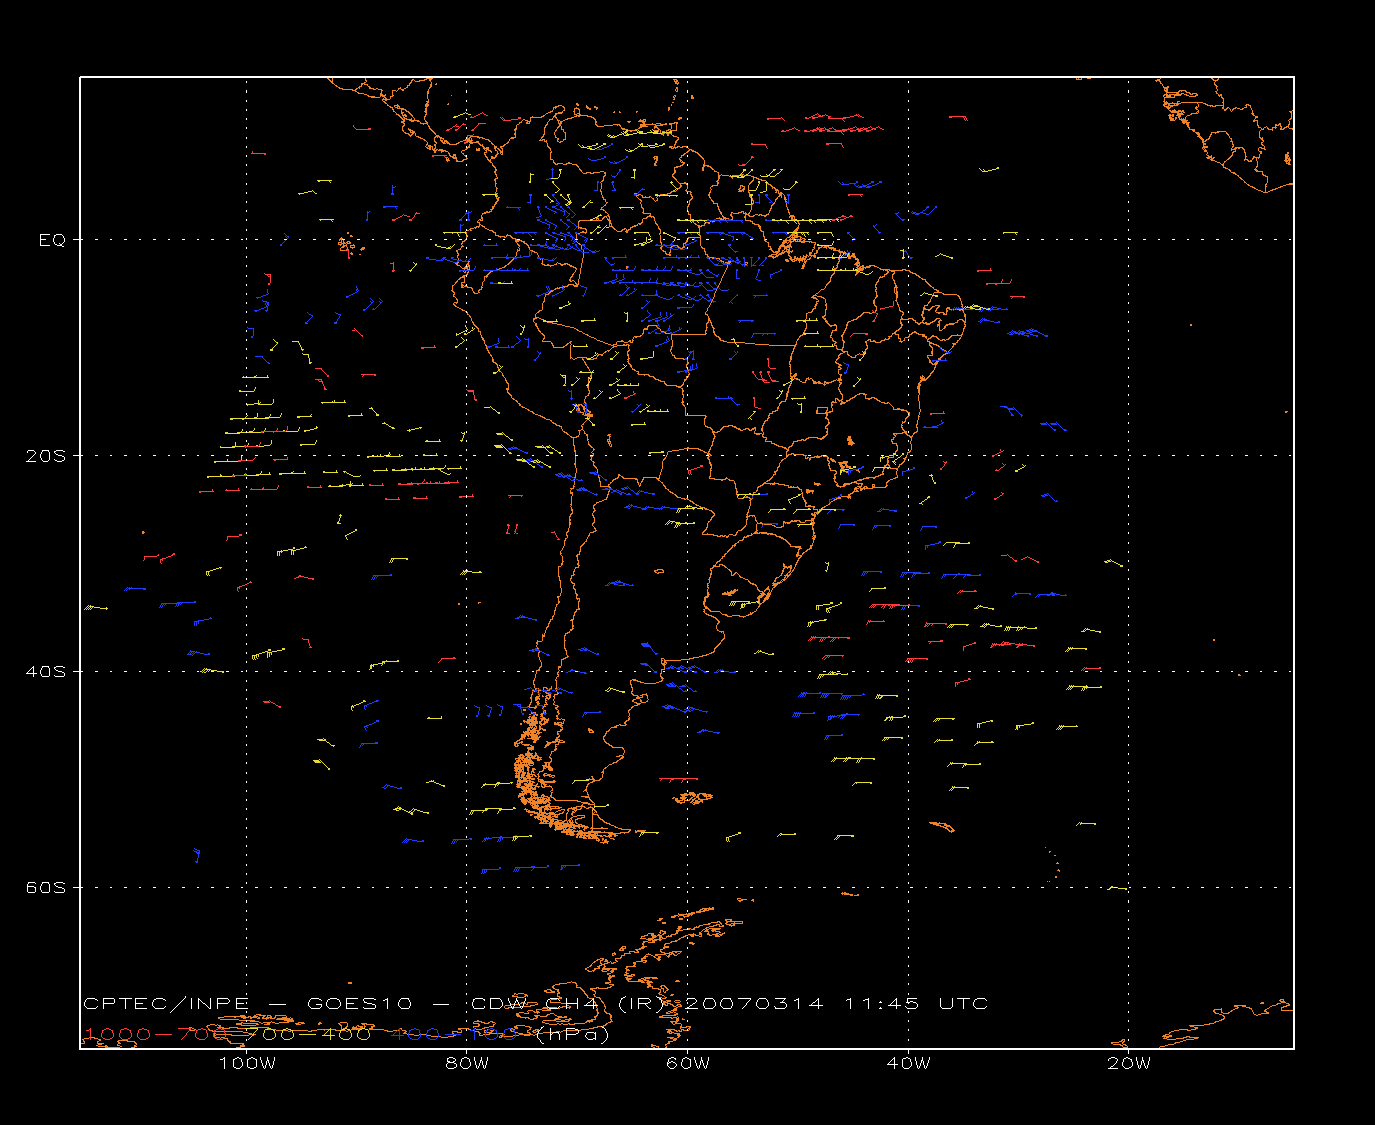
Task: Click the "EQ" latitude axis label
Action: (x=52, y=240)
